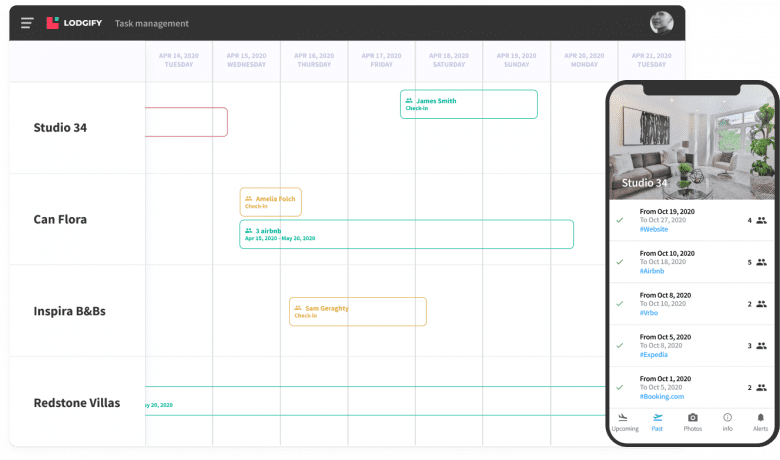The width and height of the screenshot is (780, 460).
Task: Open the hamburger menu in header
Action: click(x=27, y=23)
